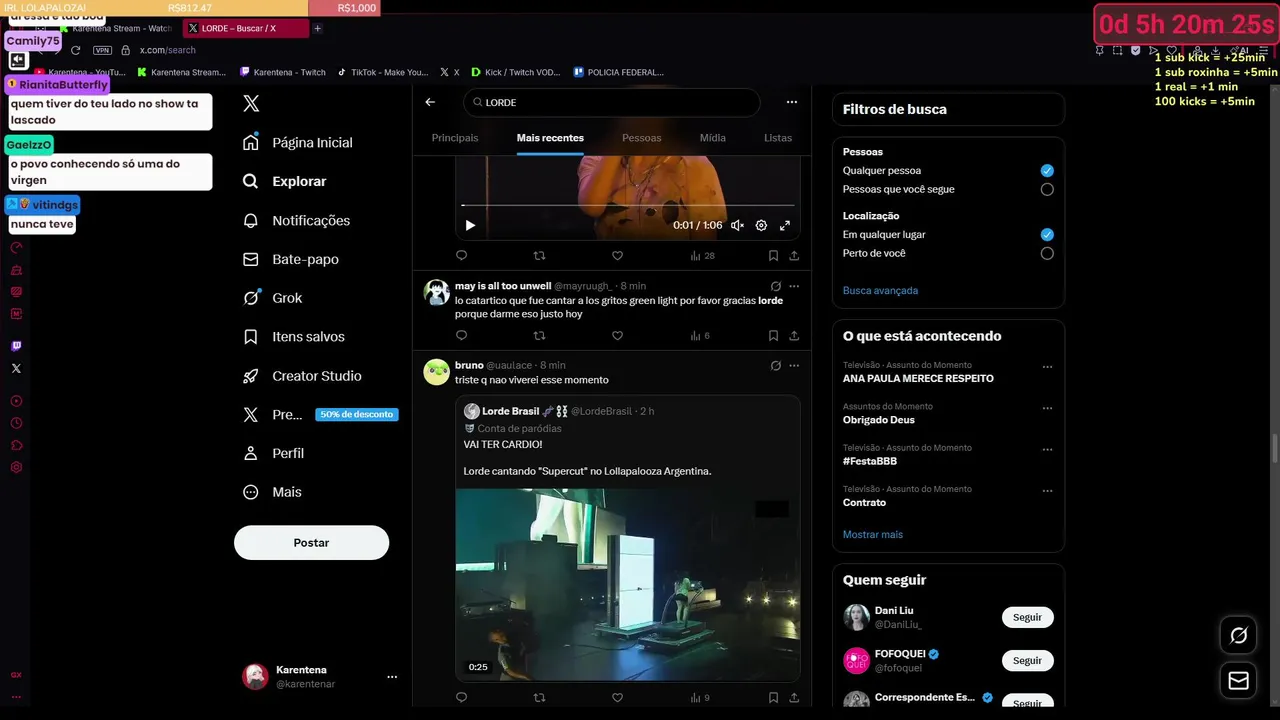
Task: Click Mostrar mais under trends
Action: pyautogui.click(x=873, y=534)
